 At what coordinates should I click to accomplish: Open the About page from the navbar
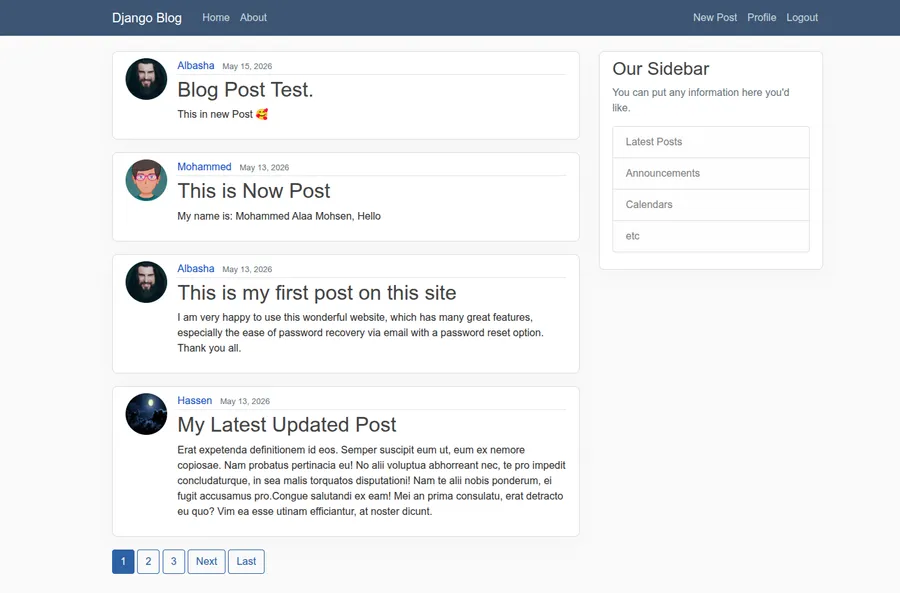pyautogui.click(x=253, y=18)
